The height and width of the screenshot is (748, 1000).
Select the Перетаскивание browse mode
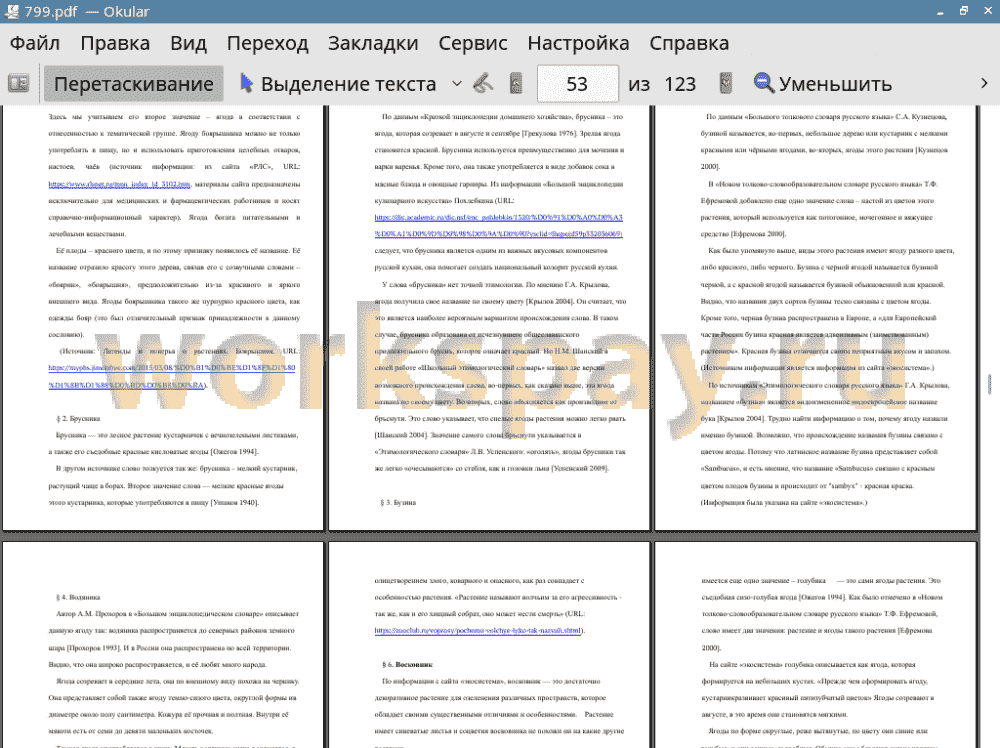(133, 84)
